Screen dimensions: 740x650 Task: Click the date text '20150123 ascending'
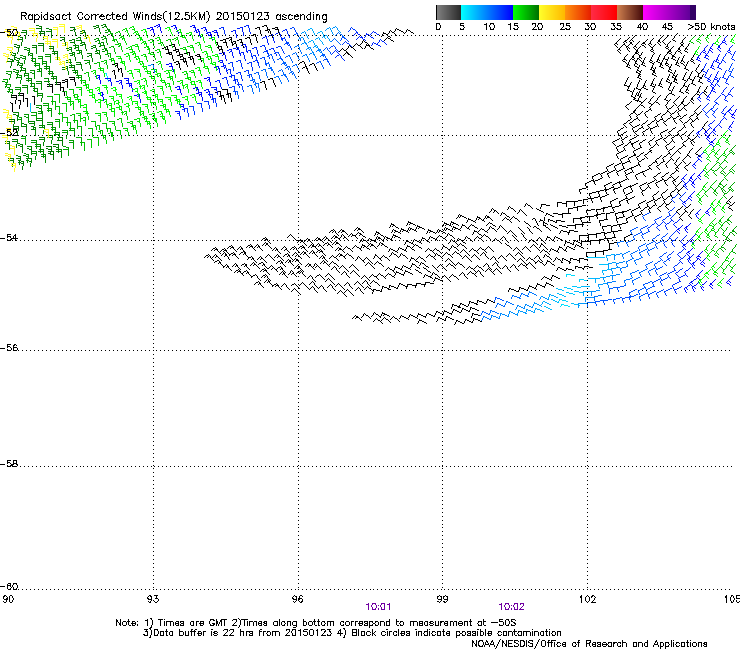pyautogui.click(x=271, y=17)
